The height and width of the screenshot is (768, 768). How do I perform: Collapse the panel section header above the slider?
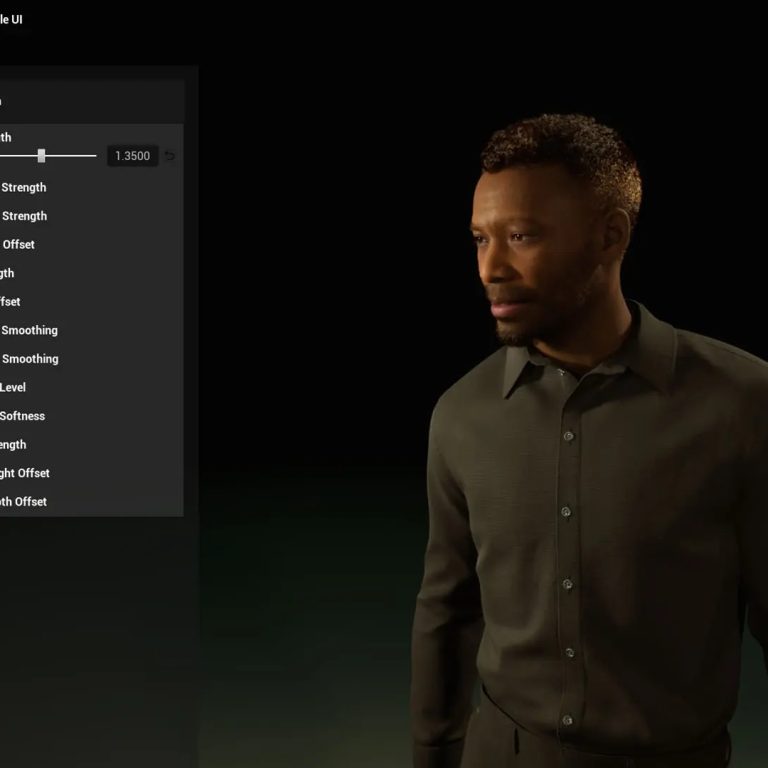pyautogui.click(x=90, y=102)
